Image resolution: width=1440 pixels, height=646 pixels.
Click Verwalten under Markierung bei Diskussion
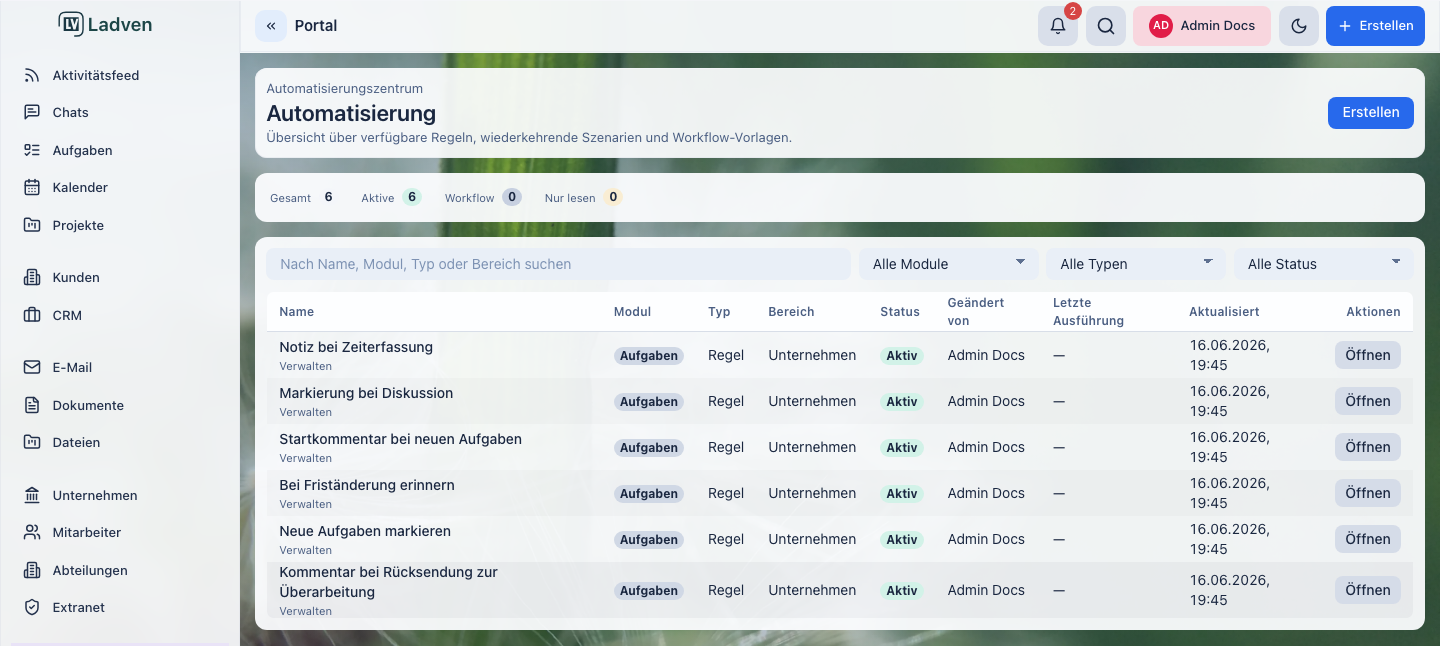305,412
